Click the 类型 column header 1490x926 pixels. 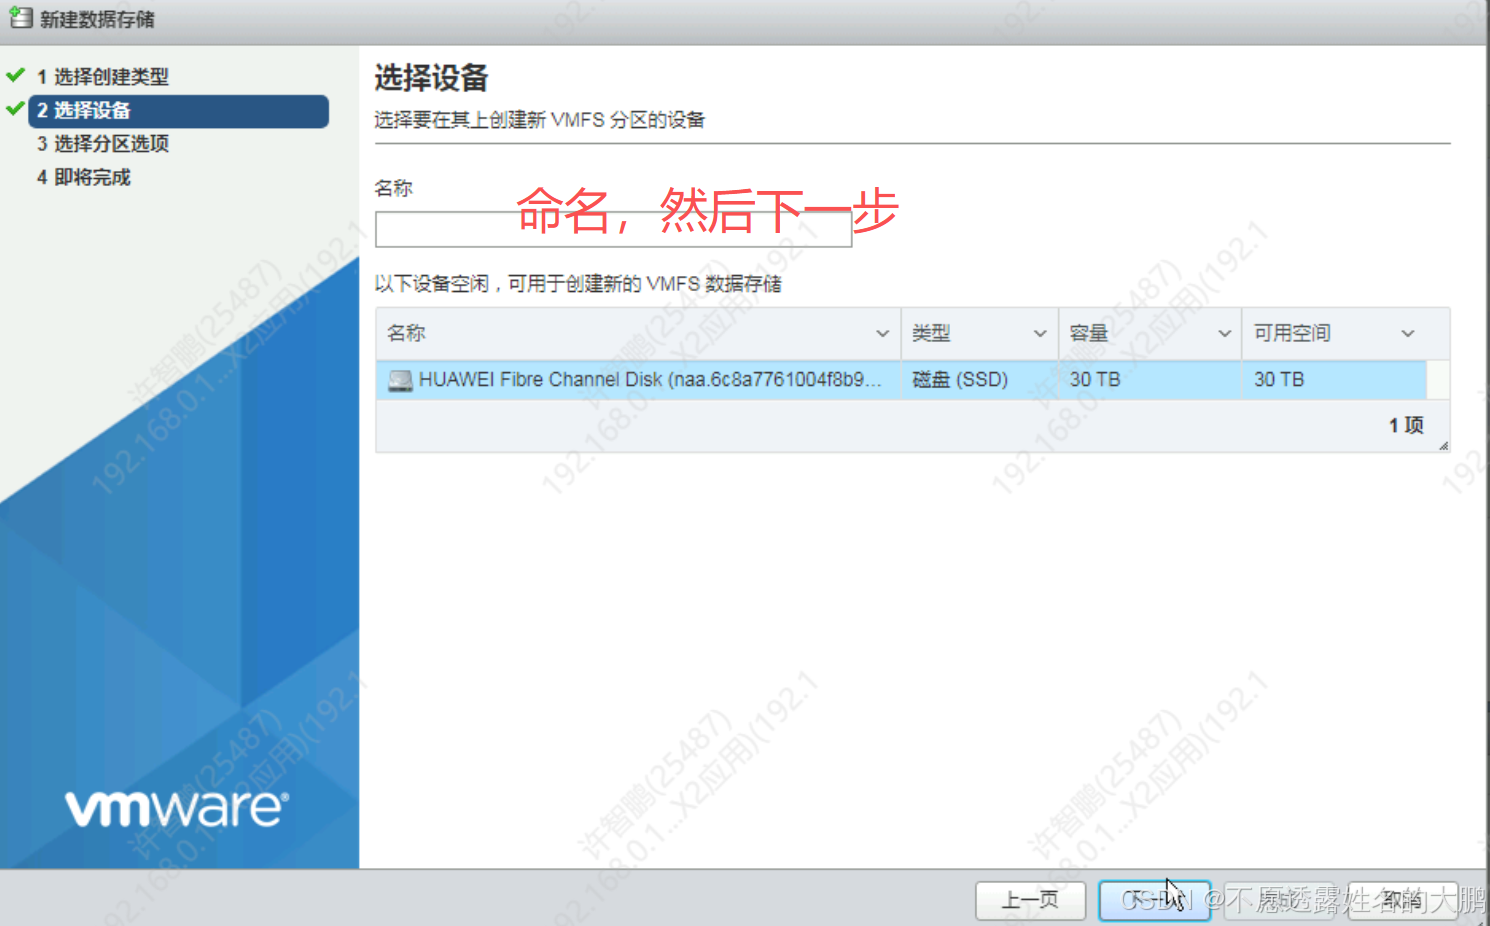pyautogui.click(x=980, y=334)
